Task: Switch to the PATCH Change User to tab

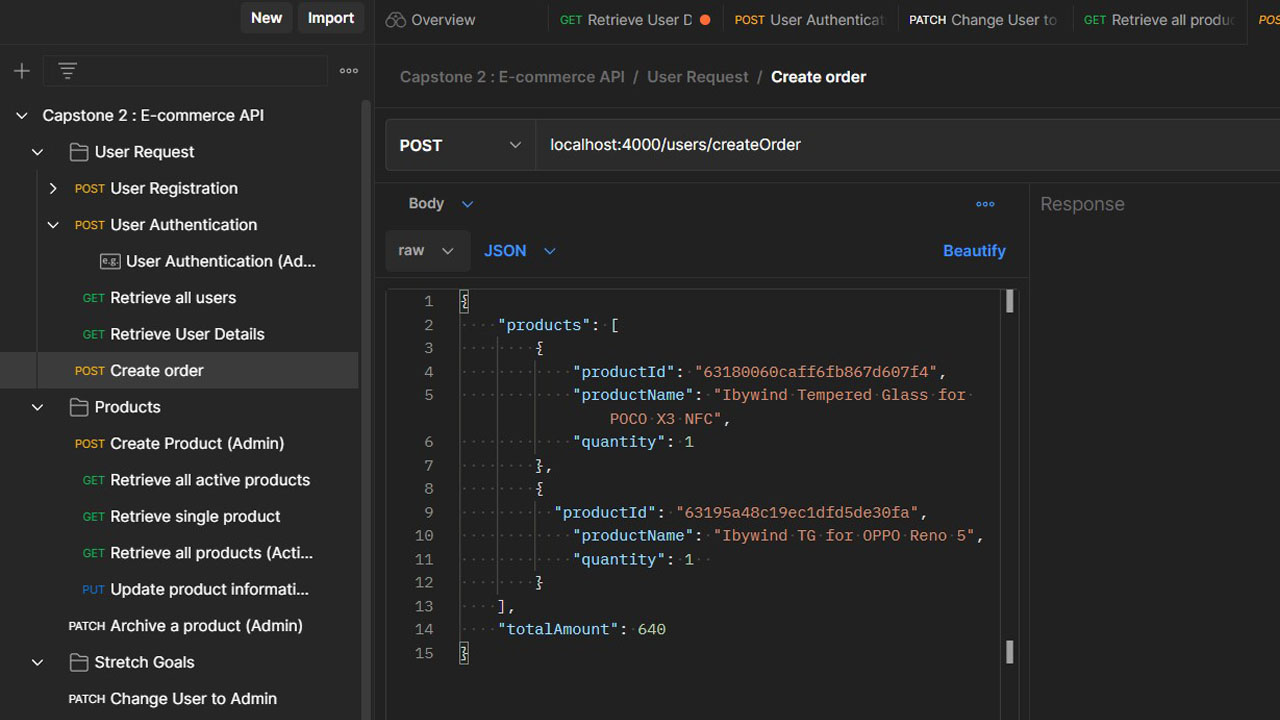Action: 985,20
